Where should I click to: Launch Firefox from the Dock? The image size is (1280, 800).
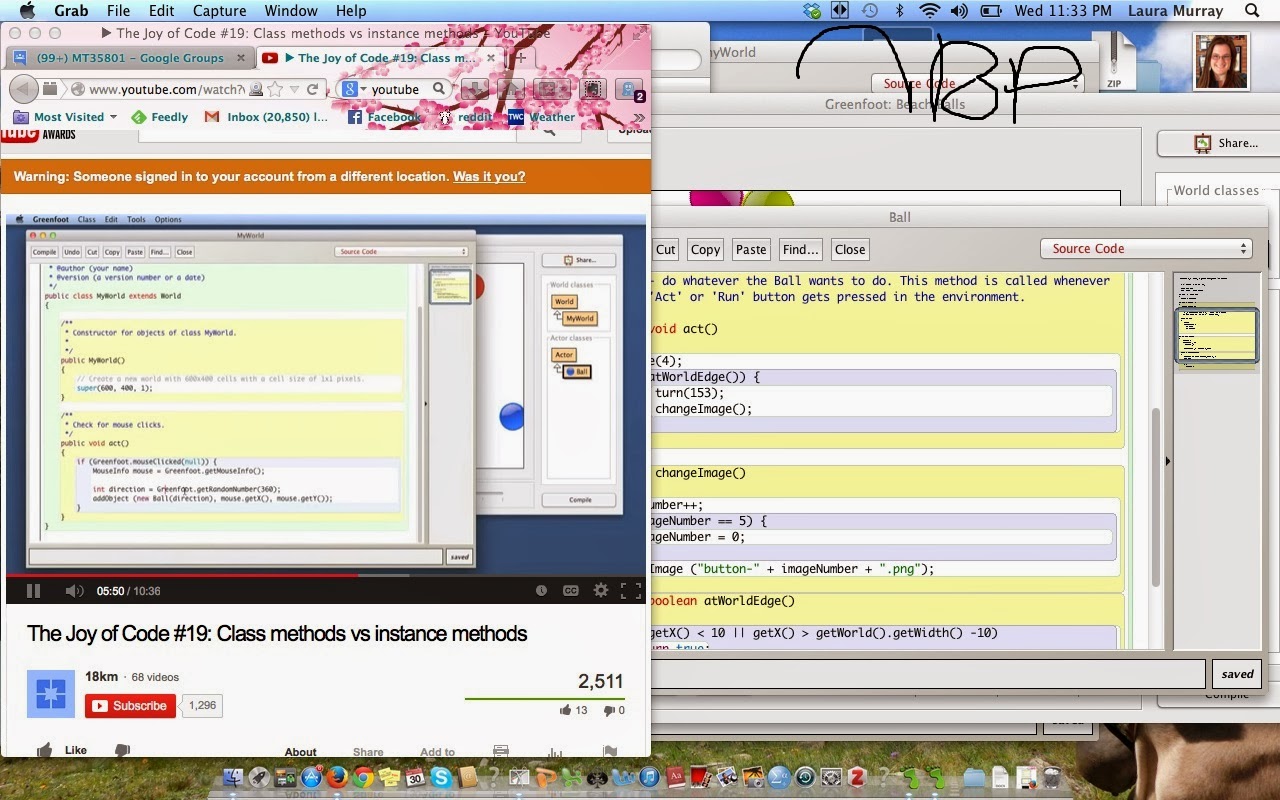coord(337,776)
